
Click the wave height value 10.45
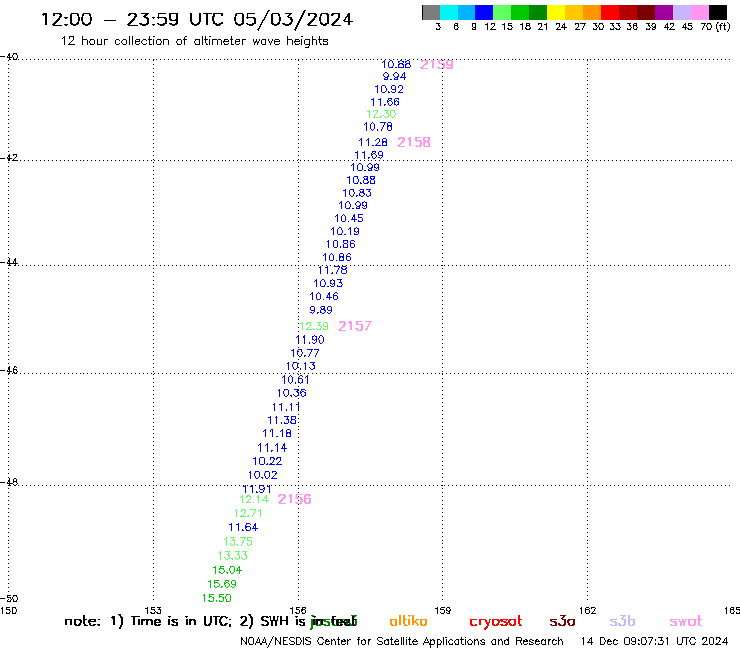(349, 218)
